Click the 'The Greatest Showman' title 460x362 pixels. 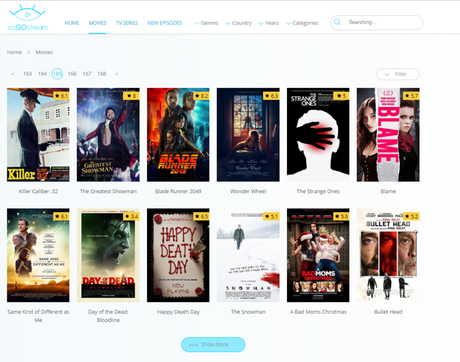(108, 191)
